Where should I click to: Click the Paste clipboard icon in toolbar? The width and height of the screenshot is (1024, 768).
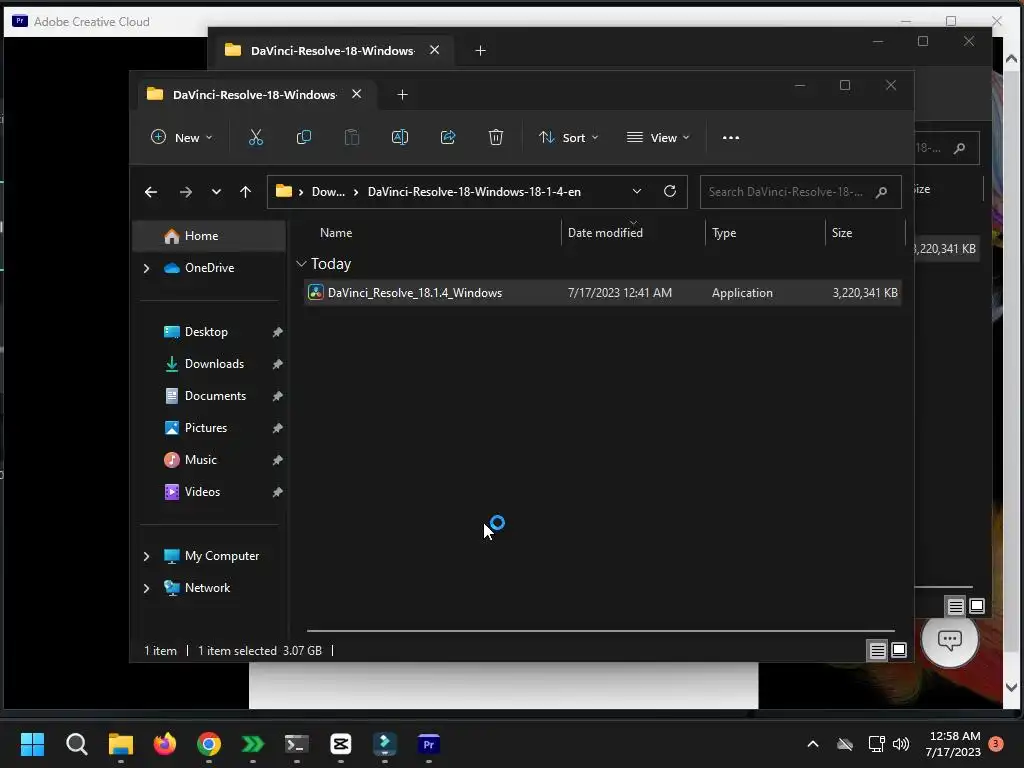(351, 137)
